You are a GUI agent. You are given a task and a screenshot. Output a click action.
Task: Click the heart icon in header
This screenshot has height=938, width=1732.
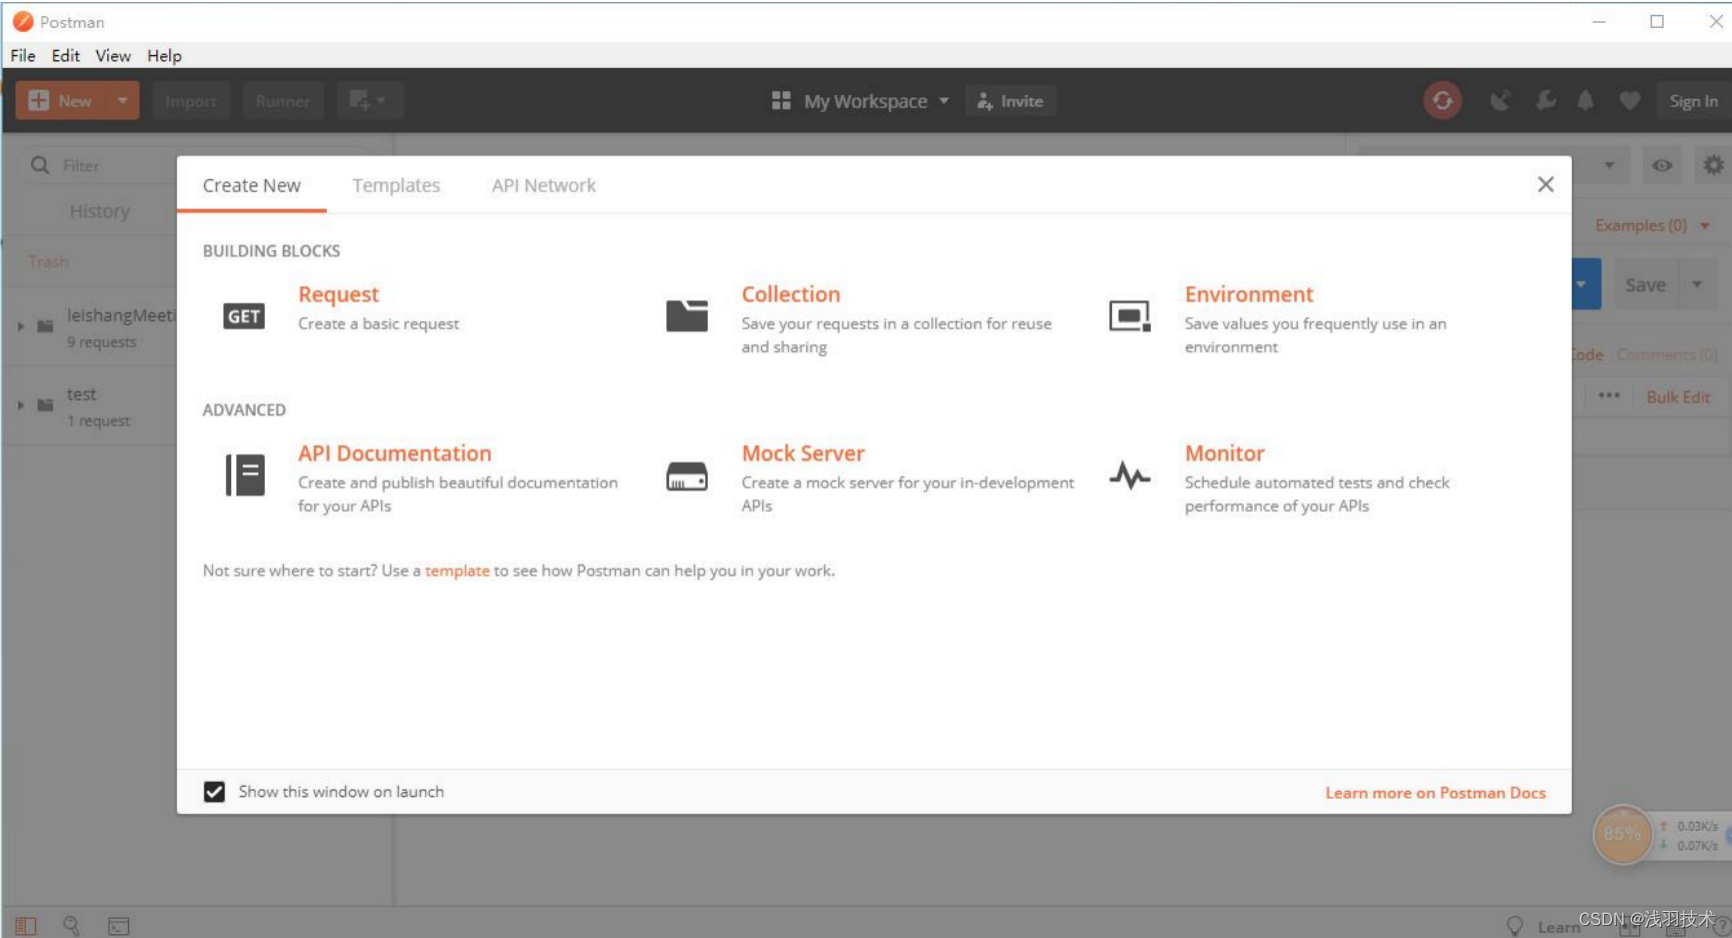[x=1630, y=101]
